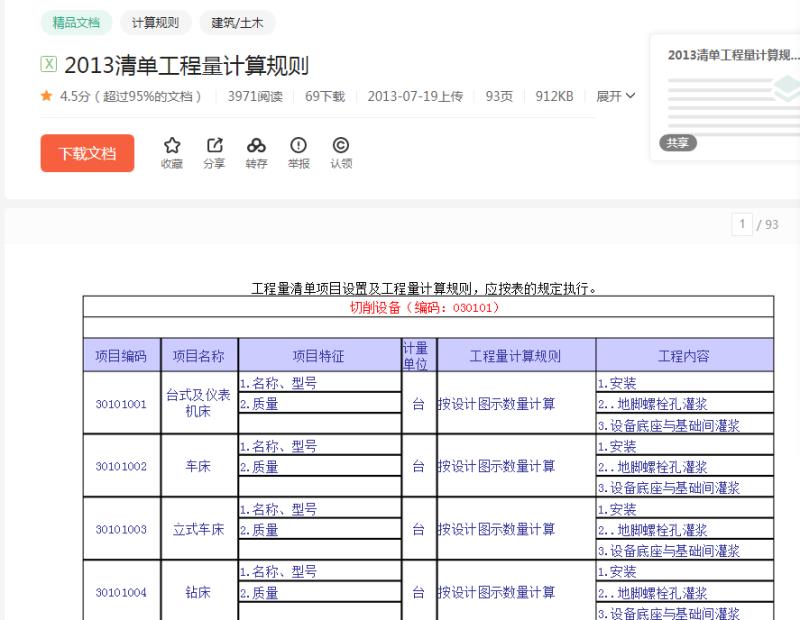Viewport: 800px width, 620px height.
Task: Click the document title 2013清单工程量计算规则
Action: tap(187, 65)
